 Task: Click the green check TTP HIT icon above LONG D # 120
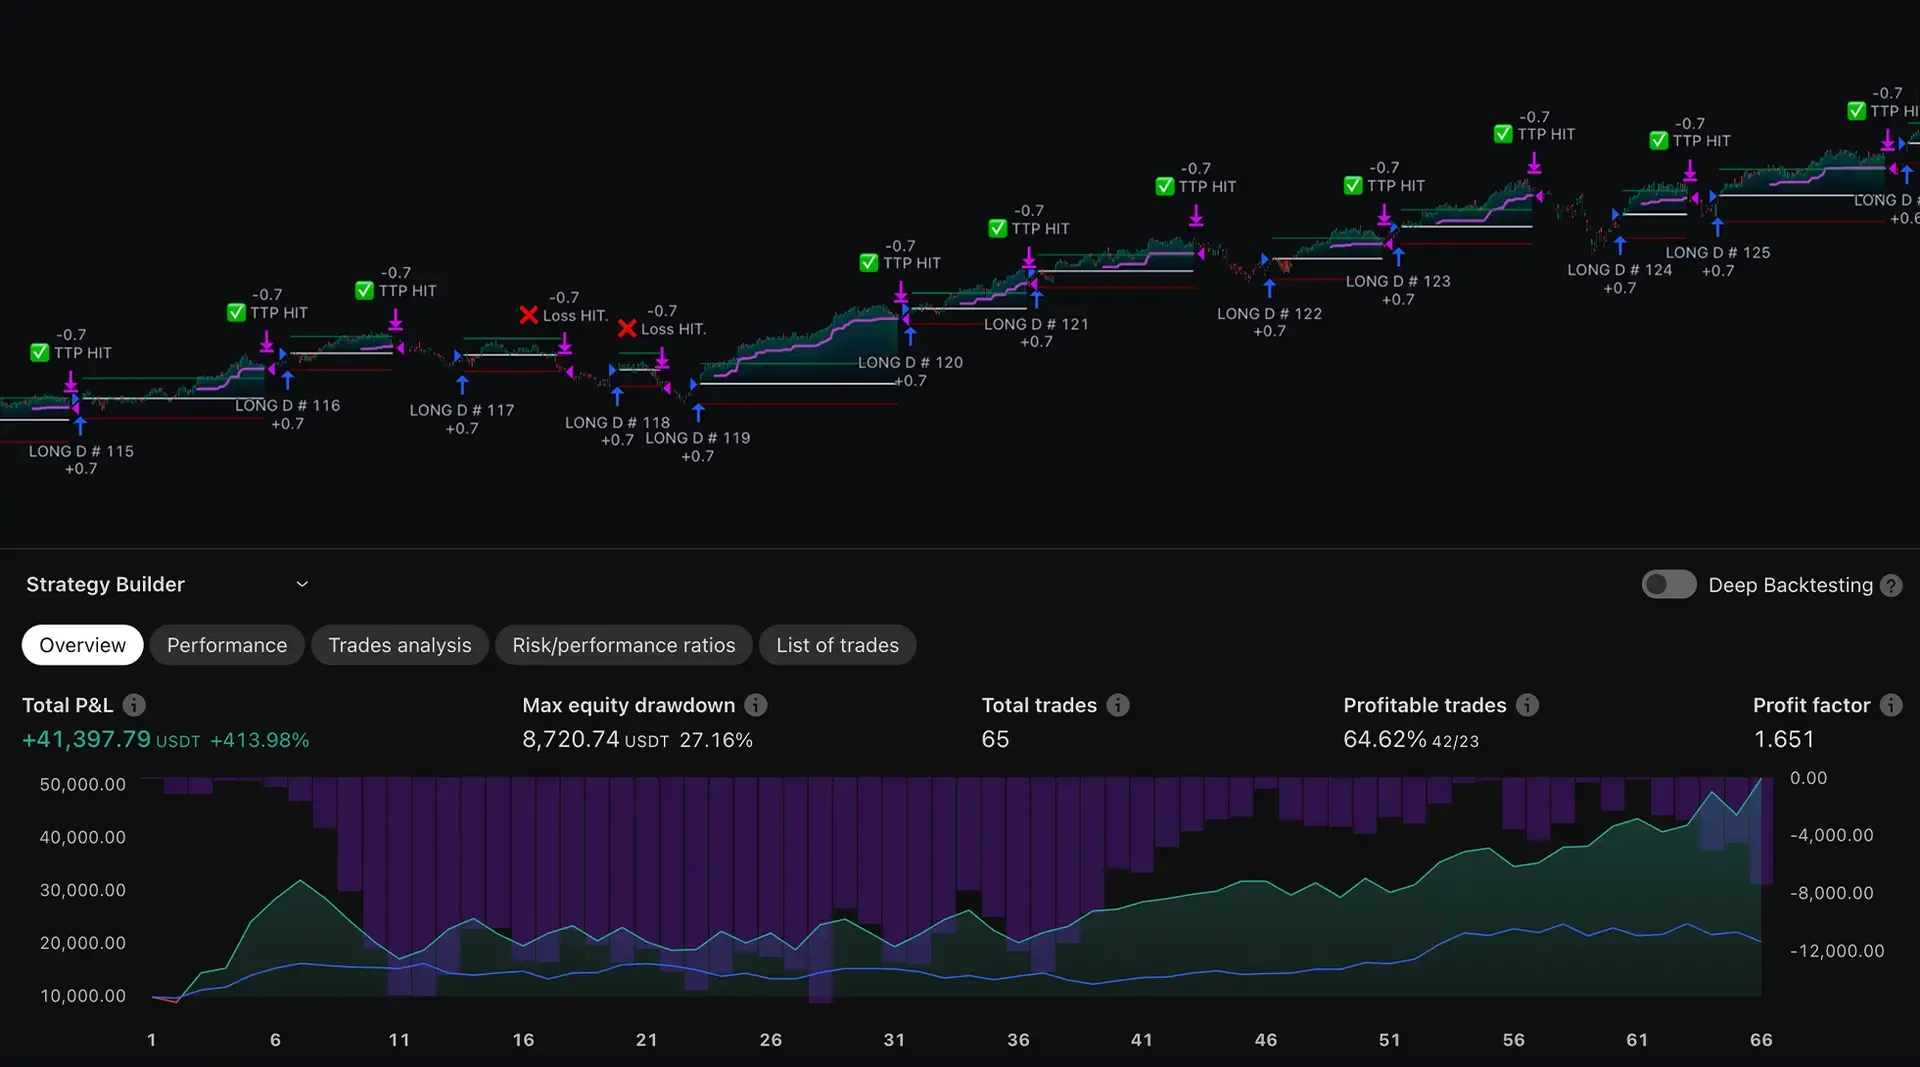(869, 263)
